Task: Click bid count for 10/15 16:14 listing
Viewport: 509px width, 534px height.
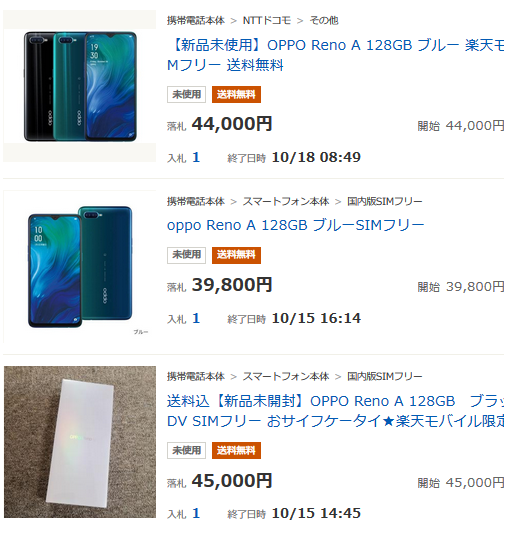Action: click(x=196, y=318)
